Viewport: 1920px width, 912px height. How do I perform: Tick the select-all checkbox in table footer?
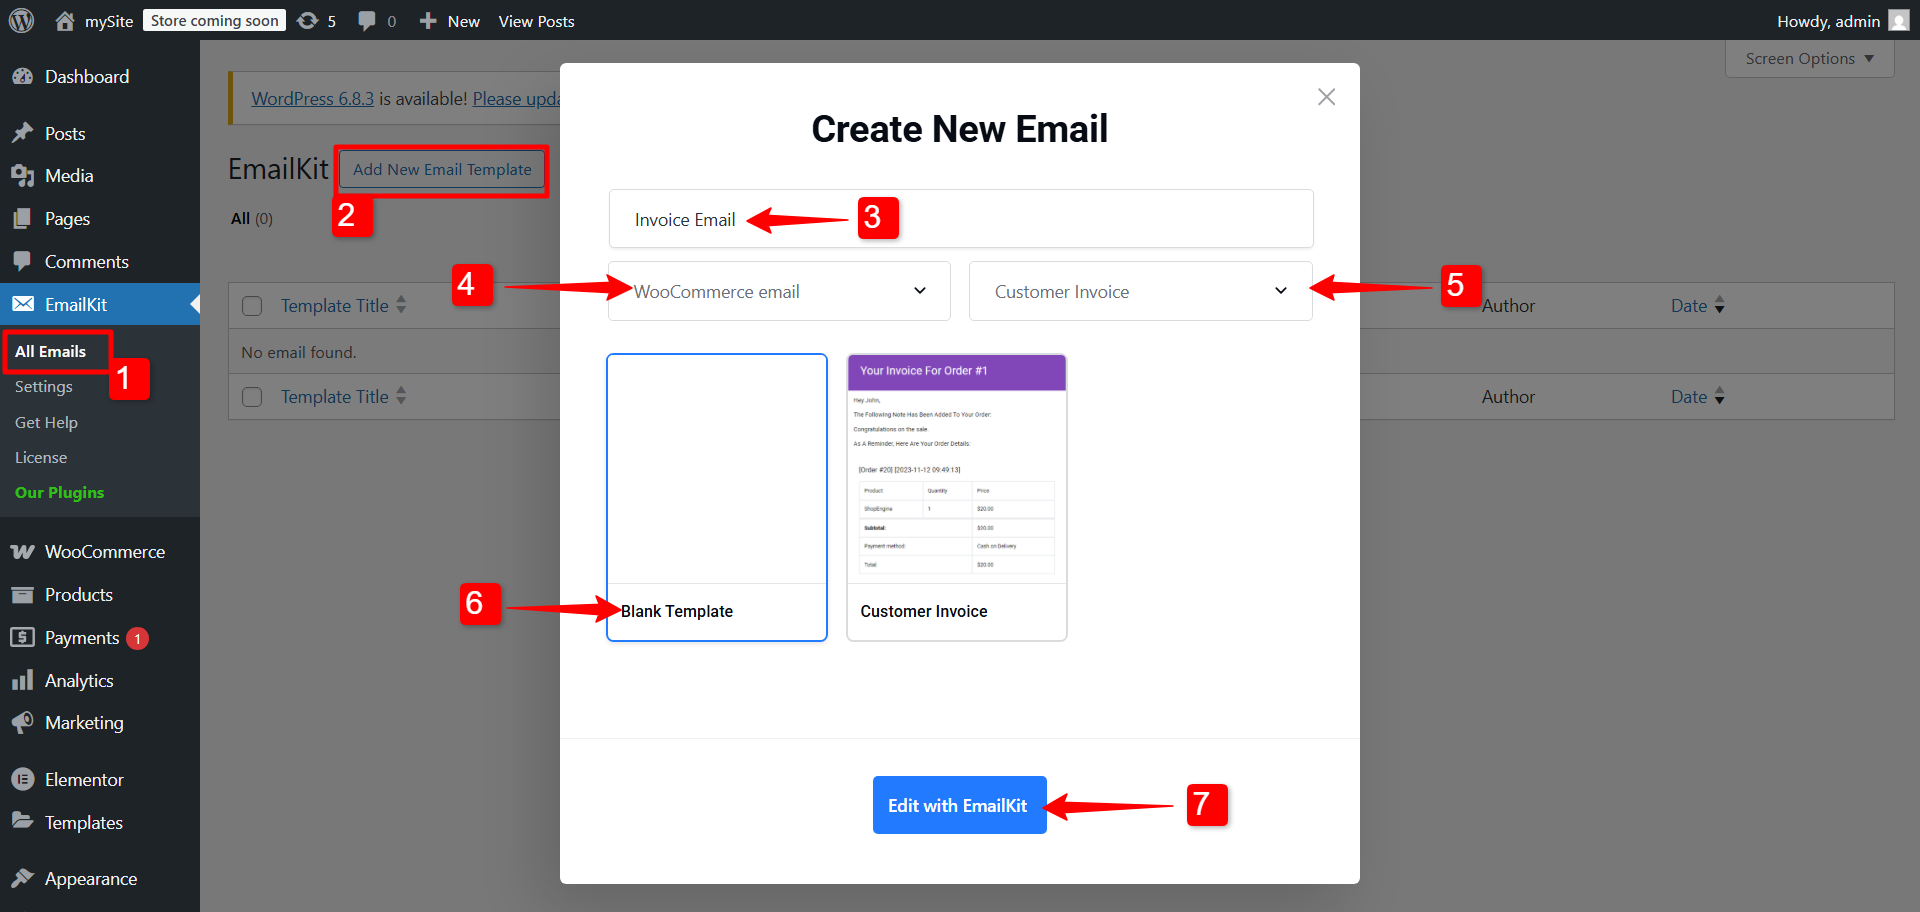point(252,397)
